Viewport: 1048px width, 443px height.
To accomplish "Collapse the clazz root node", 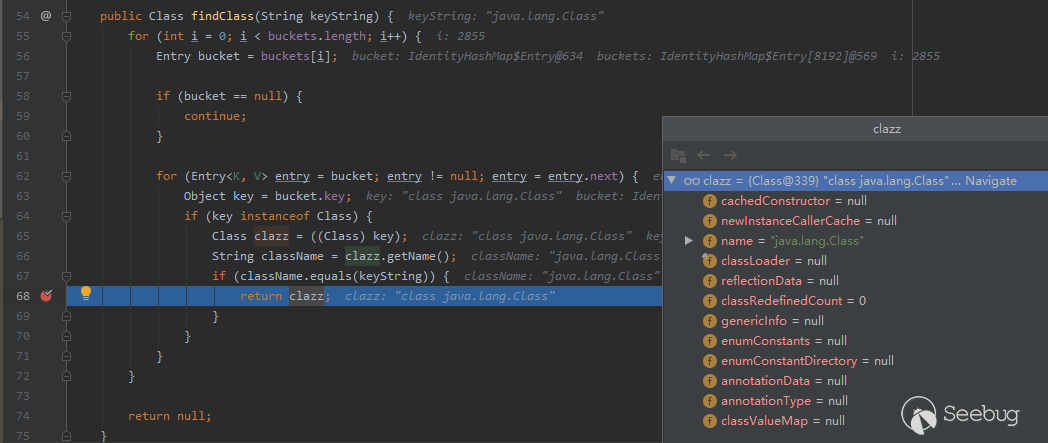I will pyautogui.click(x=672, y=181).
